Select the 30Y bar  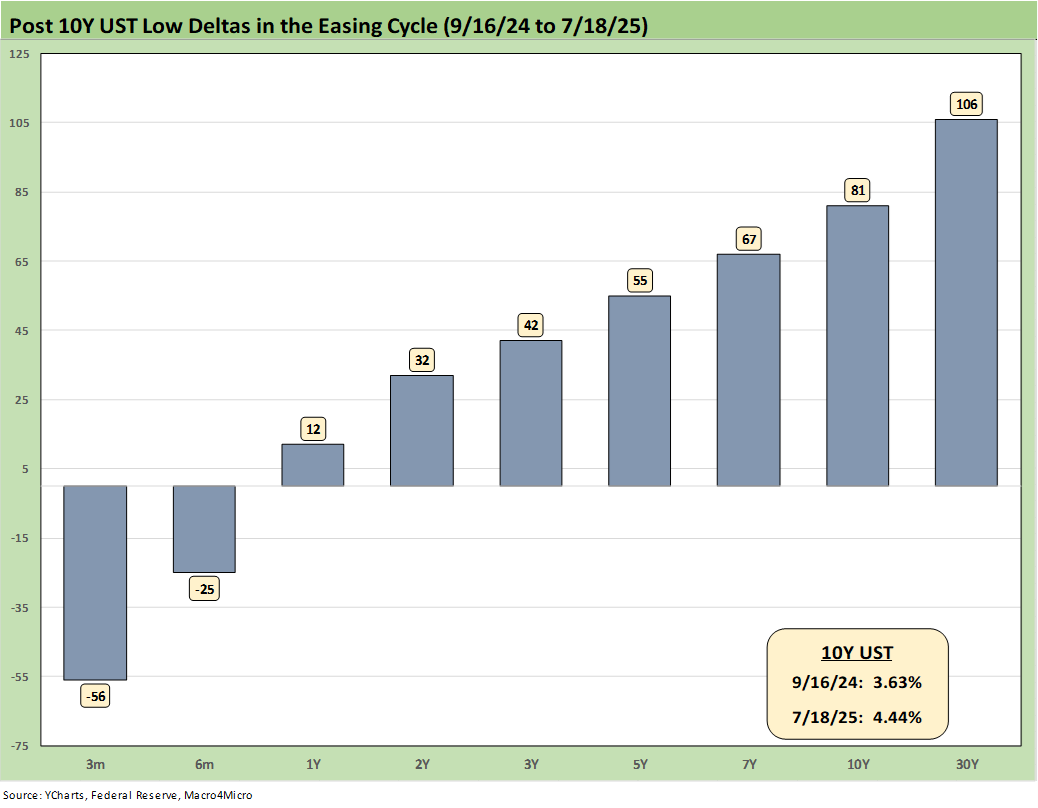(967, 302)
